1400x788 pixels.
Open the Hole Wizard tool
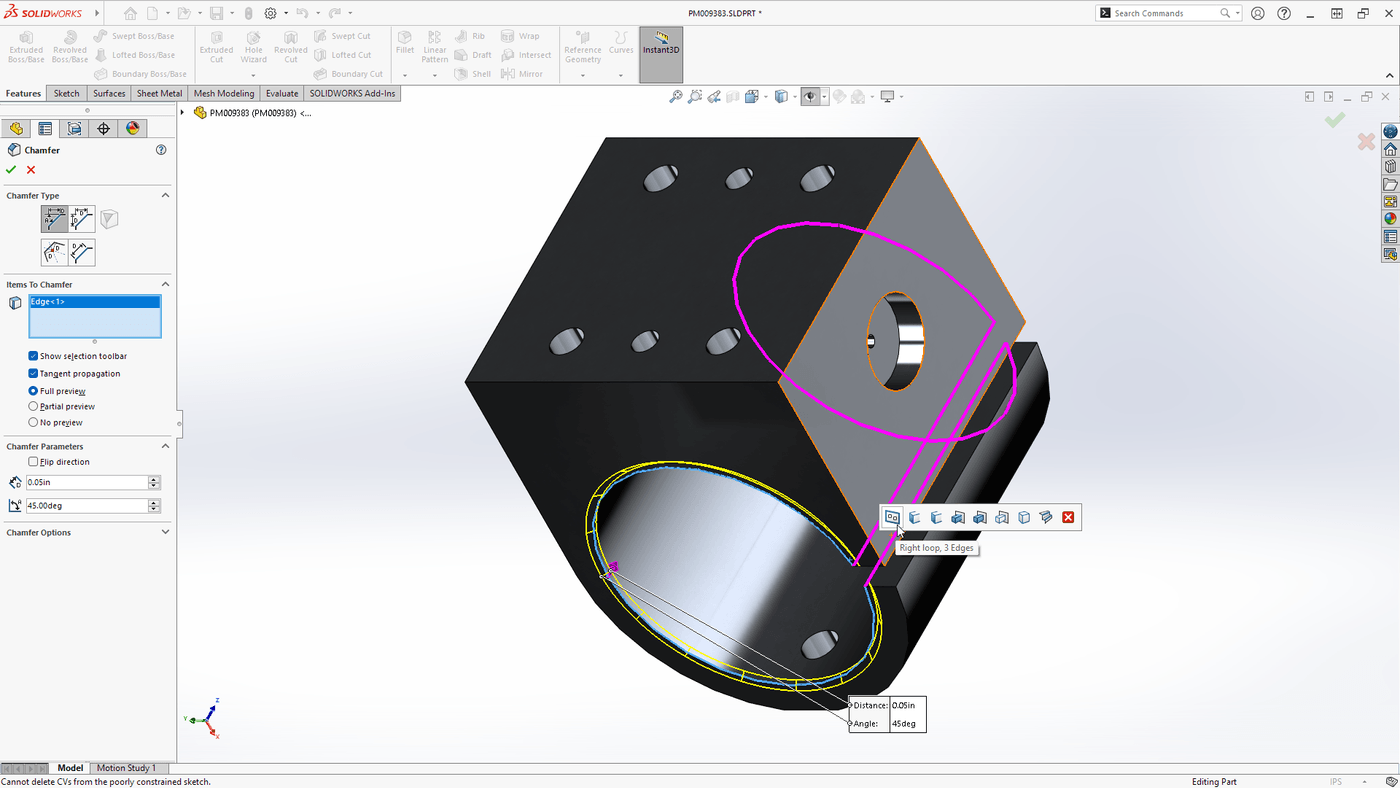[x=253, y=45]
